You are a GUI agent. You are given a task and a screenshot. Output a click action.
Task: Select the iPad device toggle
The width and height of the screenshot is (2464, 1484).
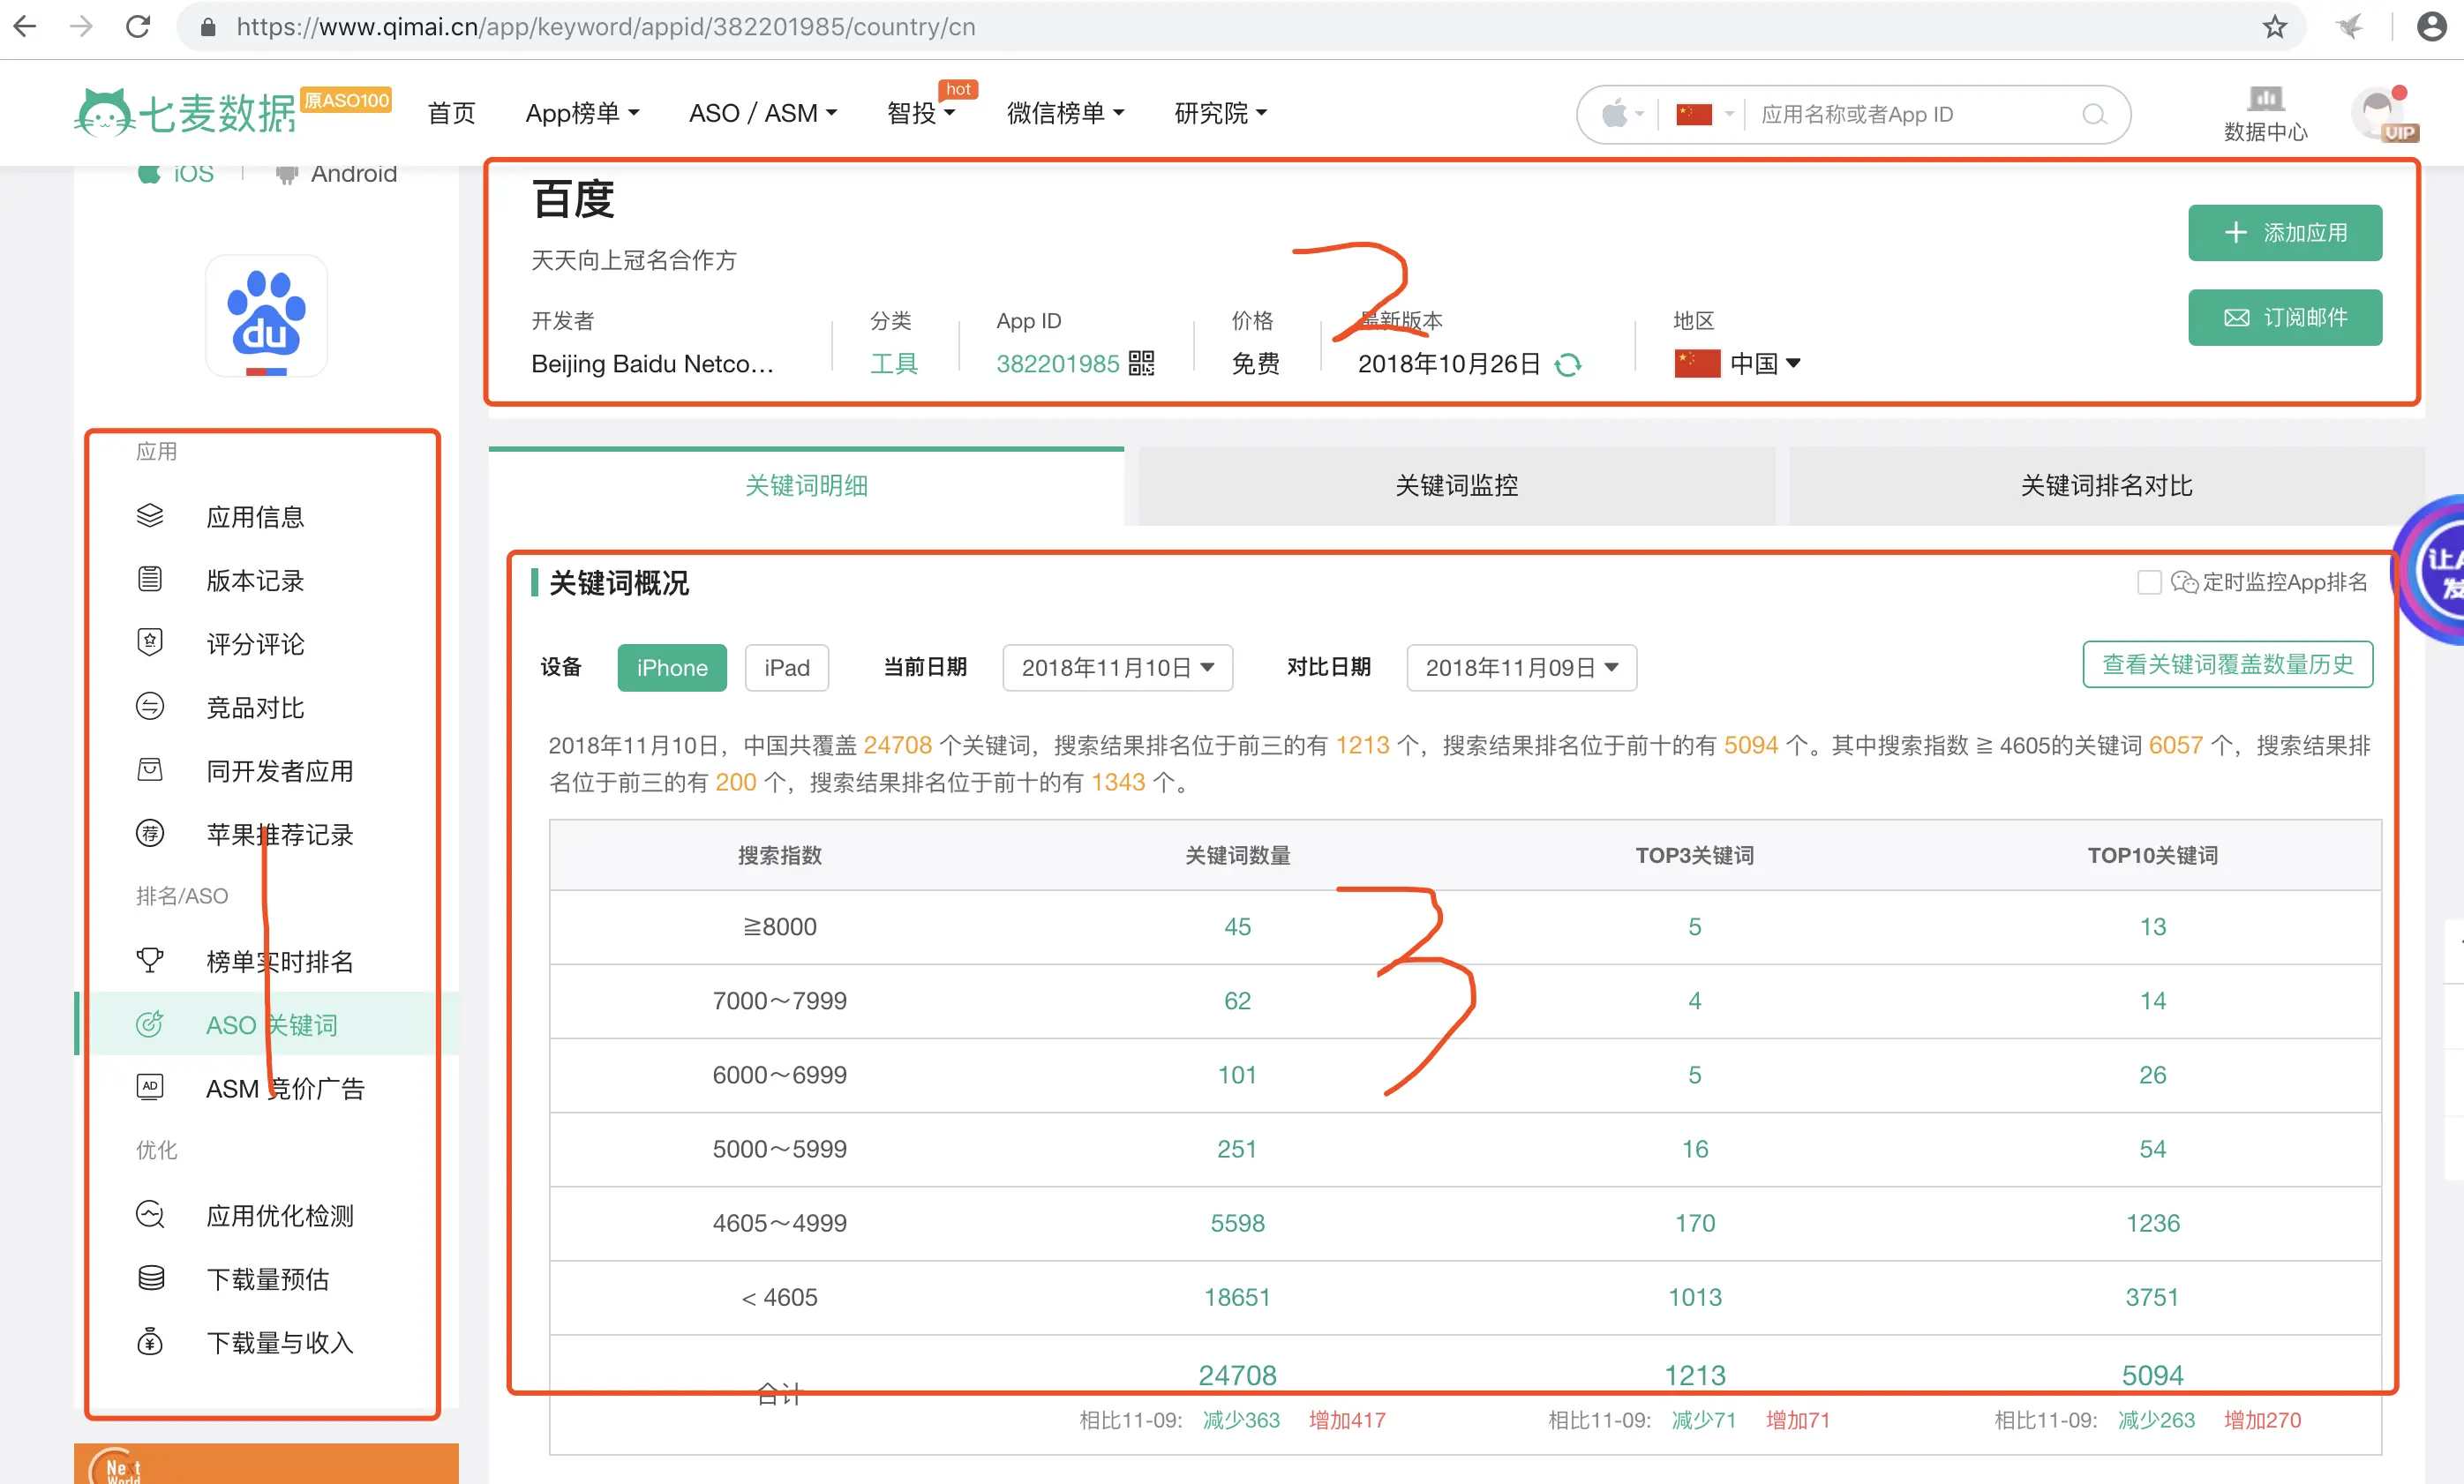tap(787, 668)
